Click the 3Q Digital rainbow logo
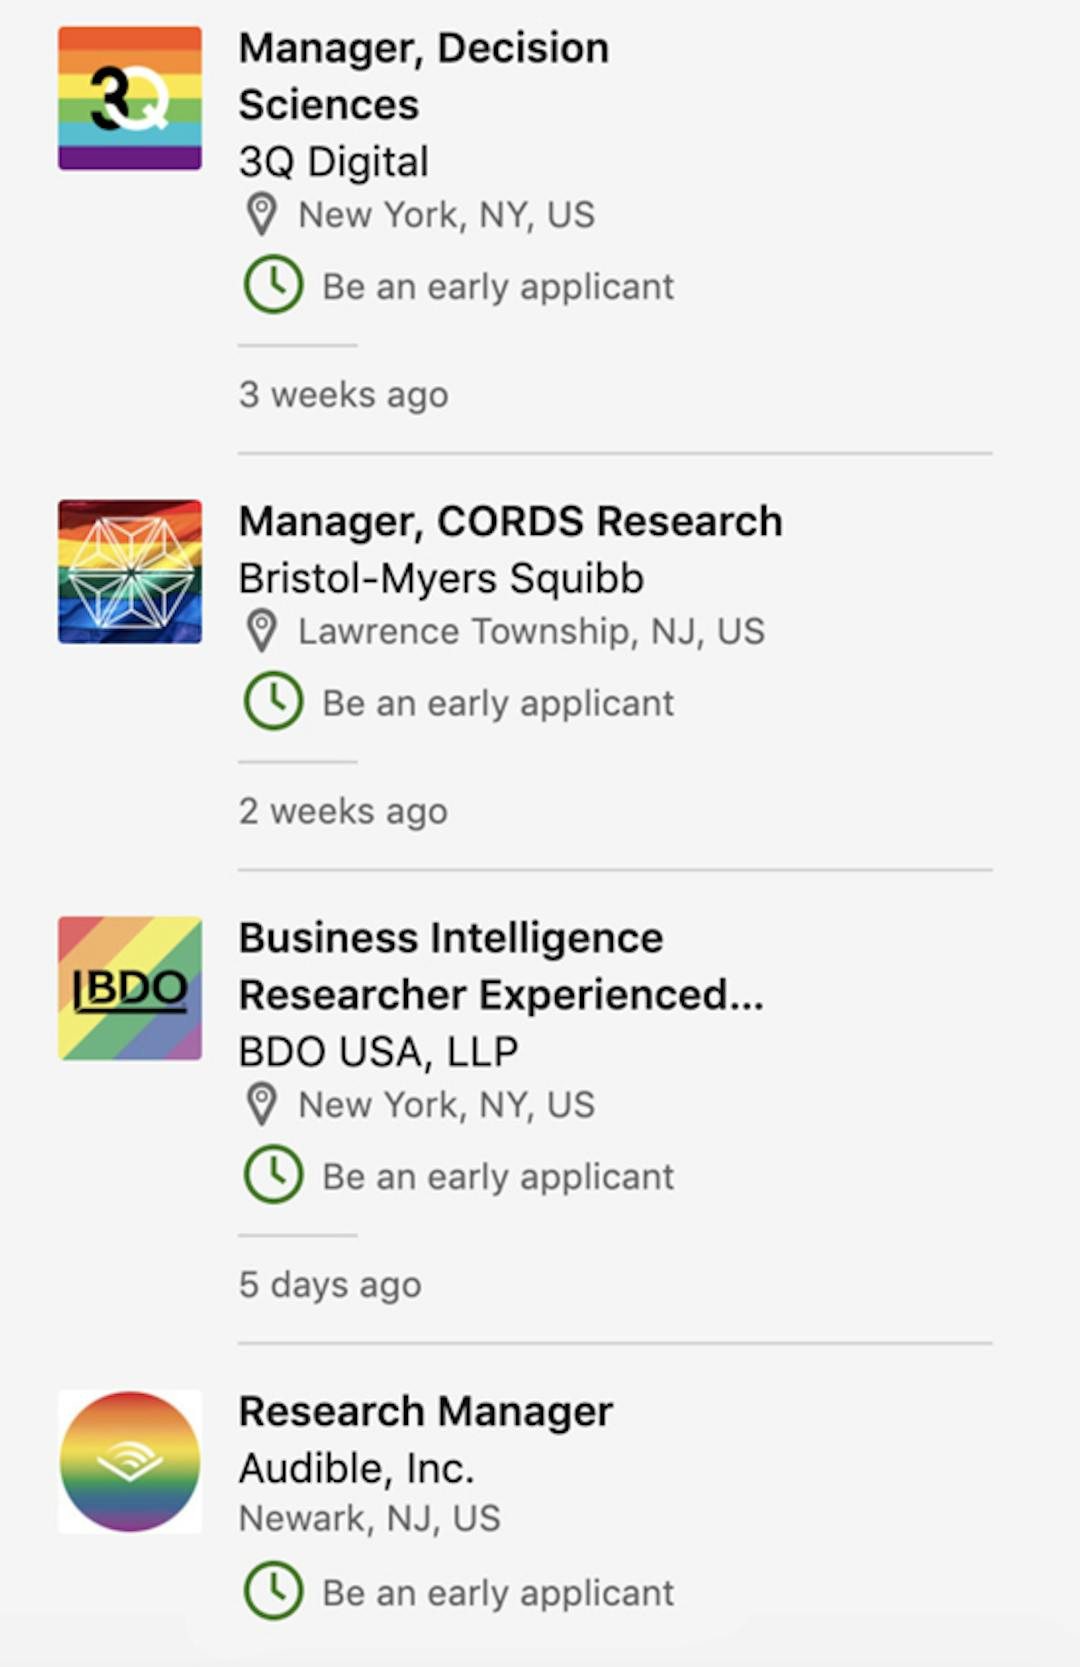 [130, 98]
